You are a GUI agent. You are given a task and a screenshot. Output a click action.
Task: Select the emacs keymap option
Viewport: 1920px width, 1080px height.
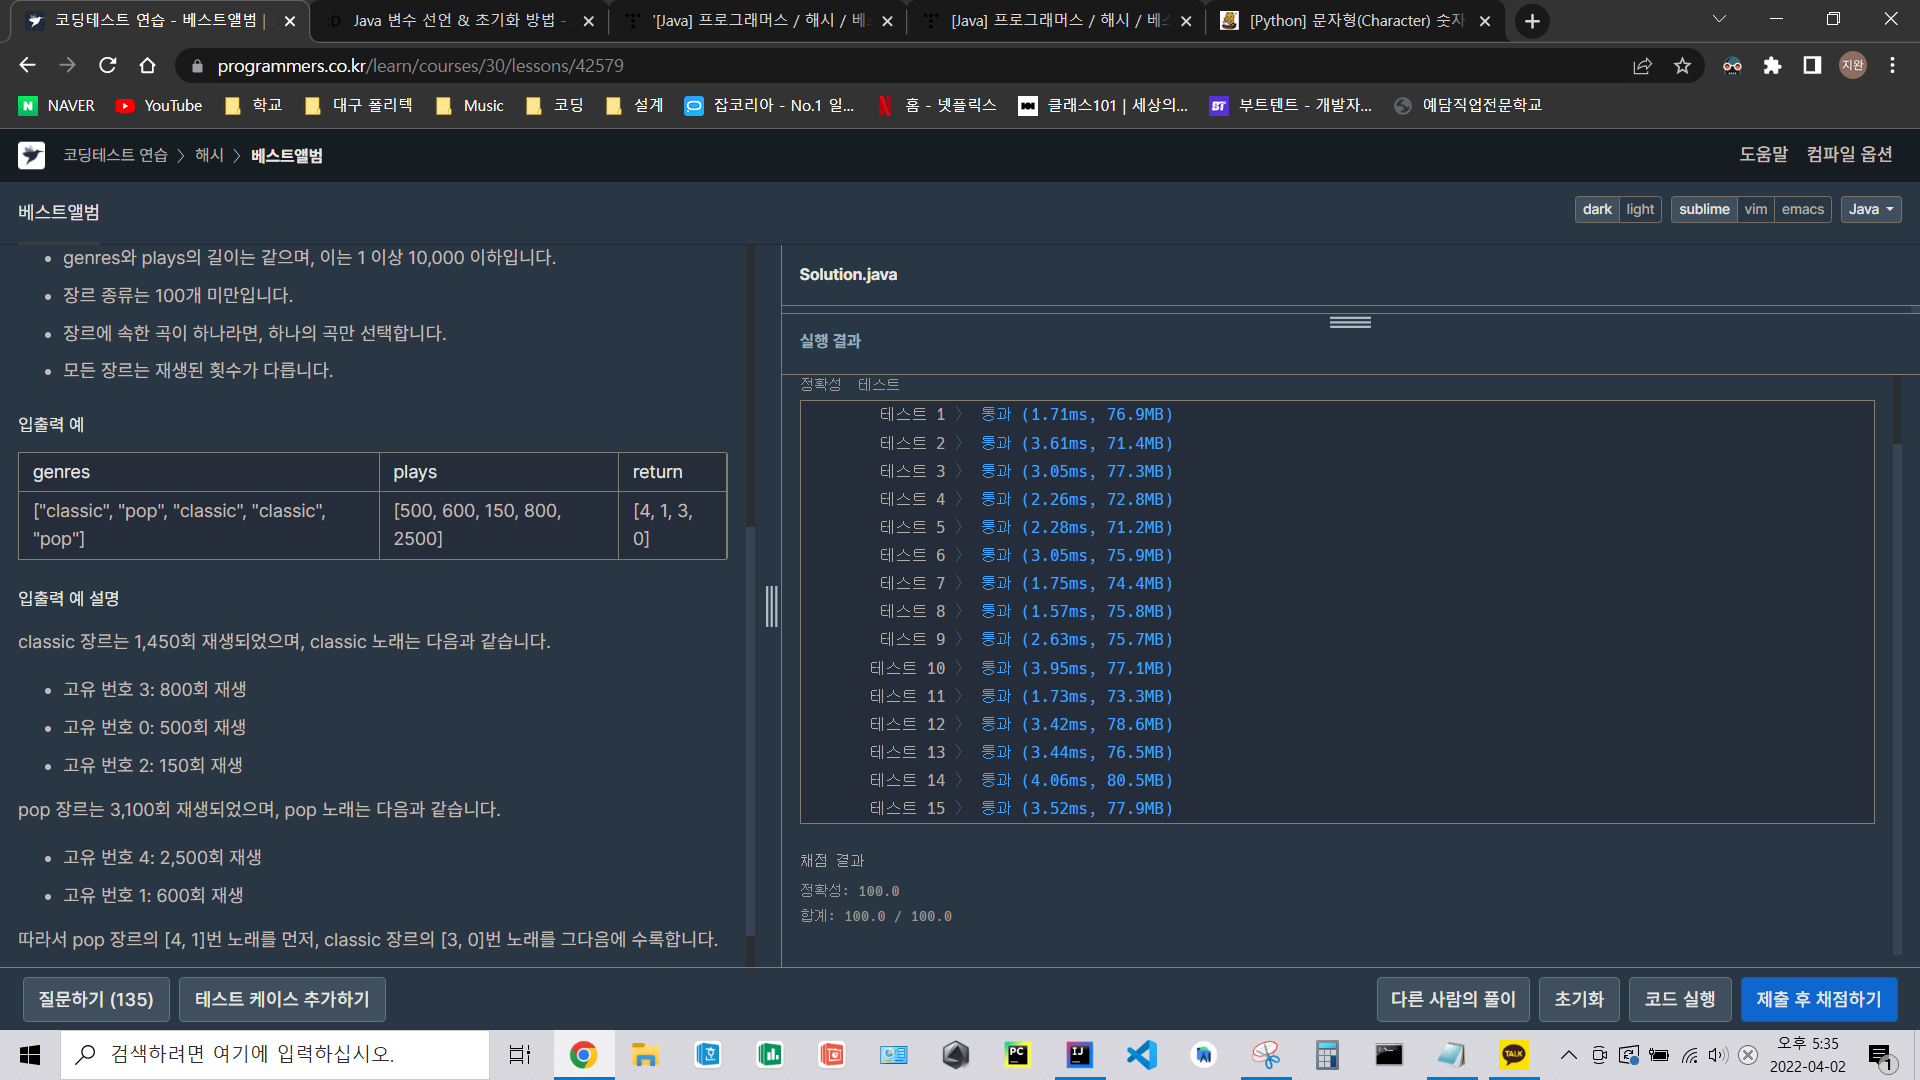pos(1803,209)
